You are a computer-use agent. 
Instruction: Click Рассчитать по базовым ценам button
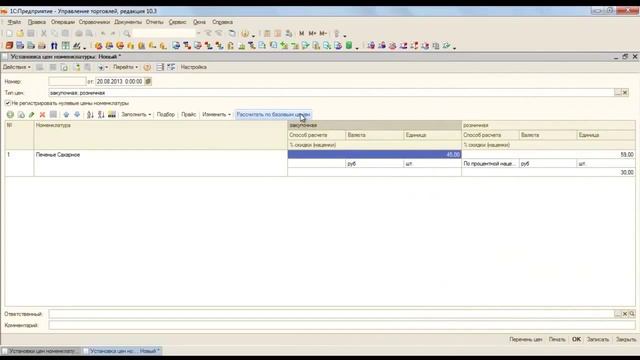[273, 115]
